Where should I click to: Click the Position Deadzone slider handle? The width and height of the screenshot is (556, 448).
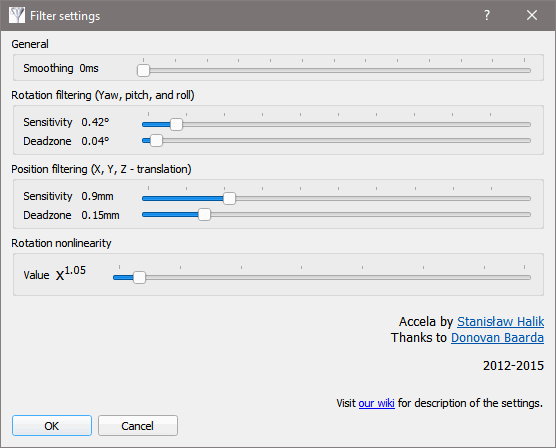(204, 215)
